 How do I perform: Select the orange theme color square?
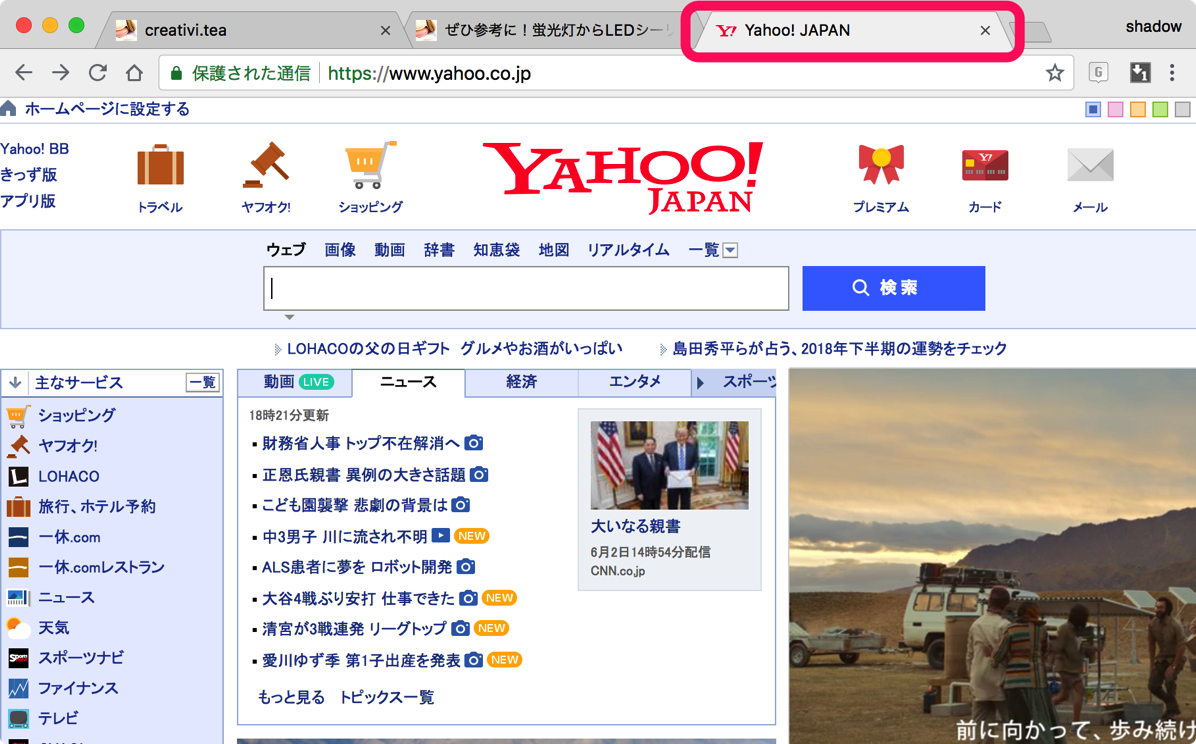tap(1138, 109)
